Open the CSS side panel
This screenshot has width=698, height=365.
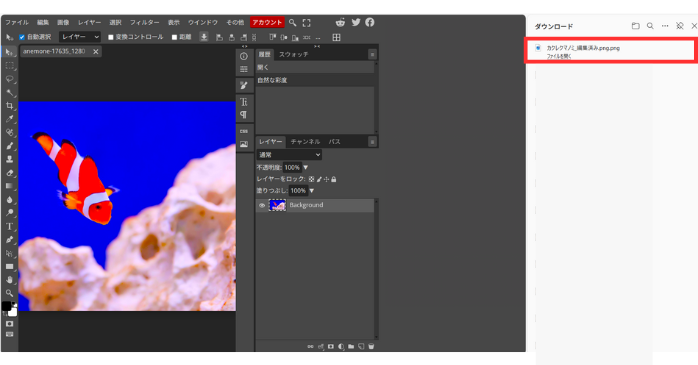click(243, 131)
